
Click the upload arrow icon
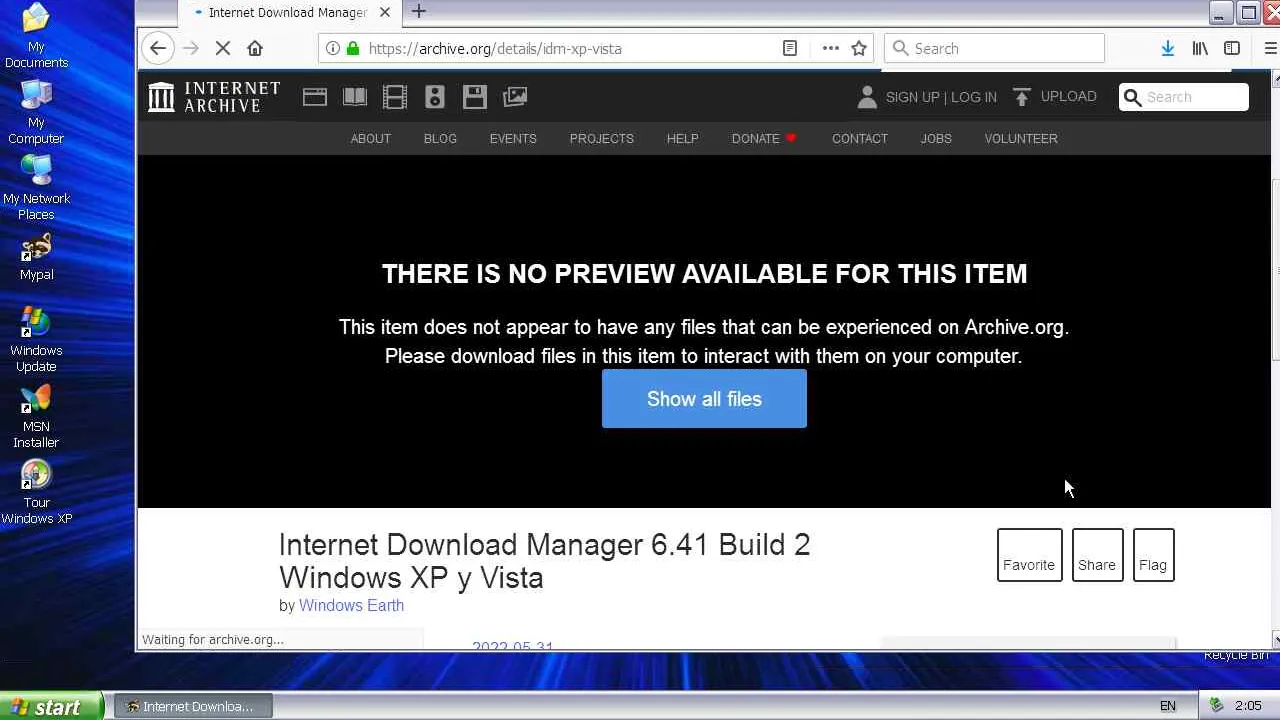pyautogui.click(x=1021, y=97)
